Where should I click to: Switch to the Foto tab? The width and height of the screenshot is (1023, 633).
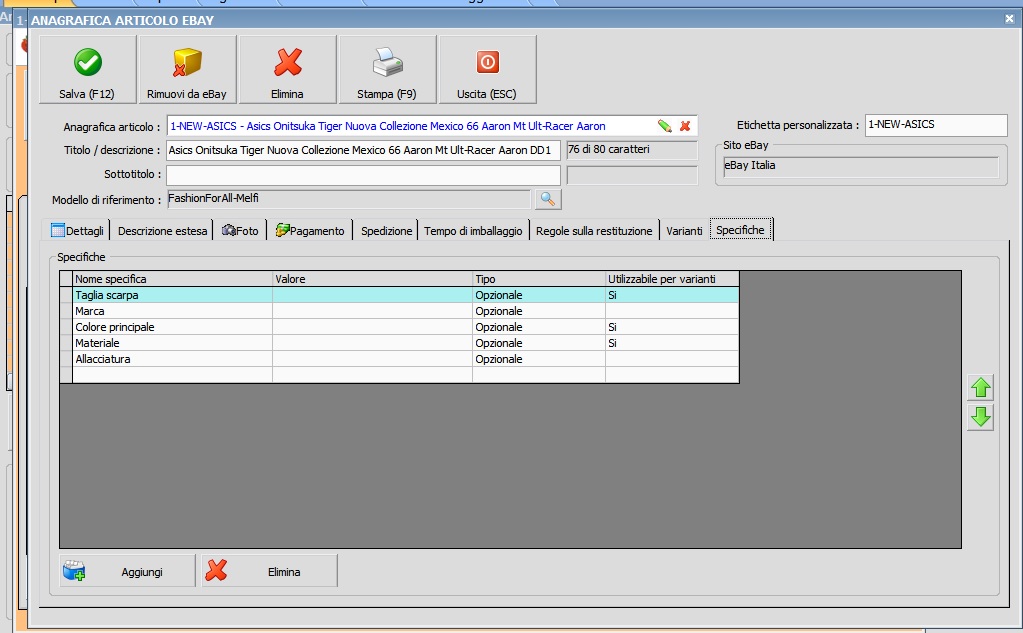[x=240, y=230]
